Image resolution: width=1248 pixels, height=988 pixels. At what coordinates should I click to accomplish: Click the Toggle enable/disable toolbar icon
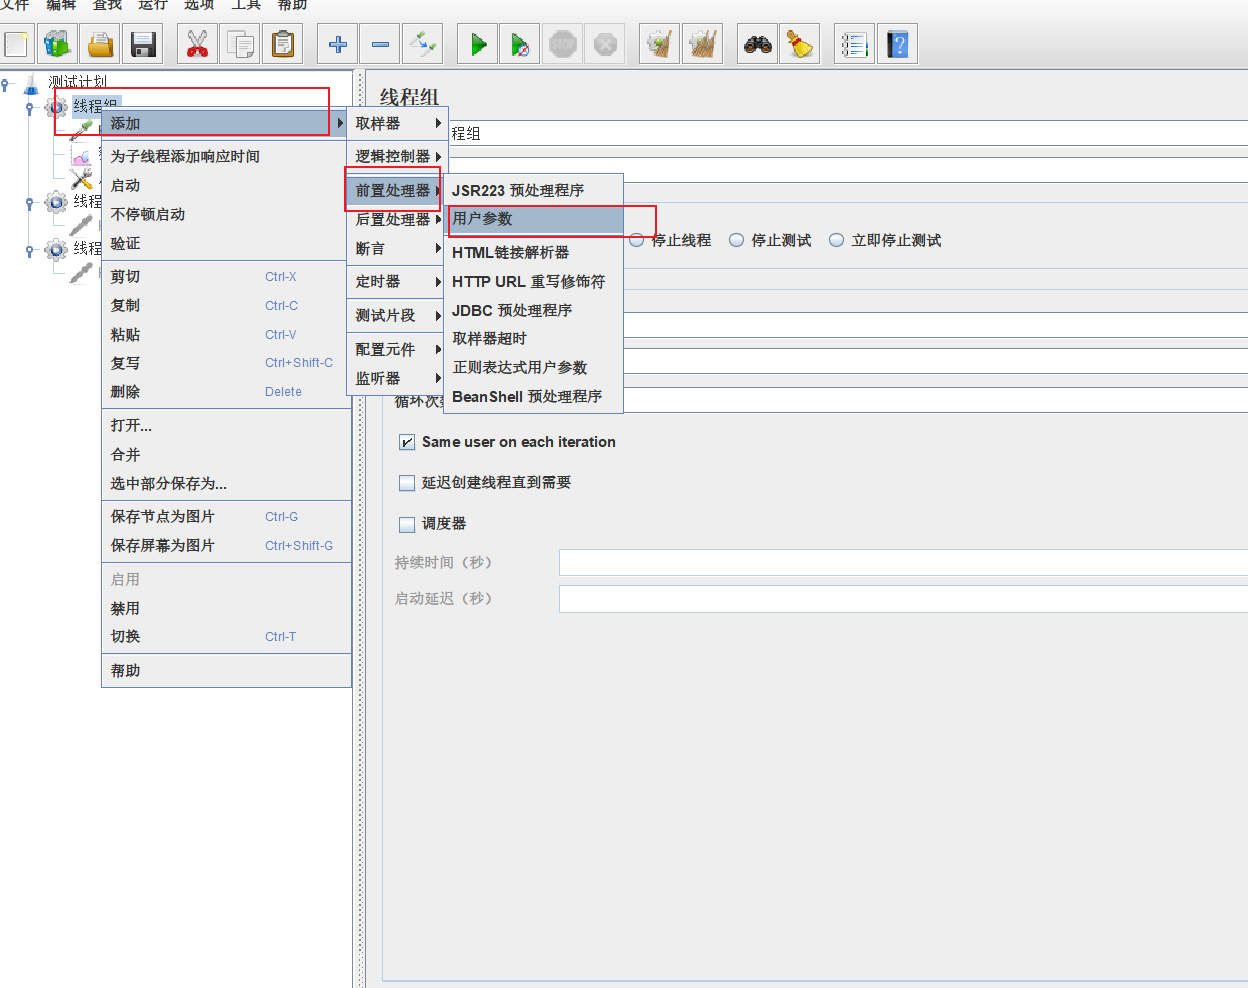[x=423, y=44]
